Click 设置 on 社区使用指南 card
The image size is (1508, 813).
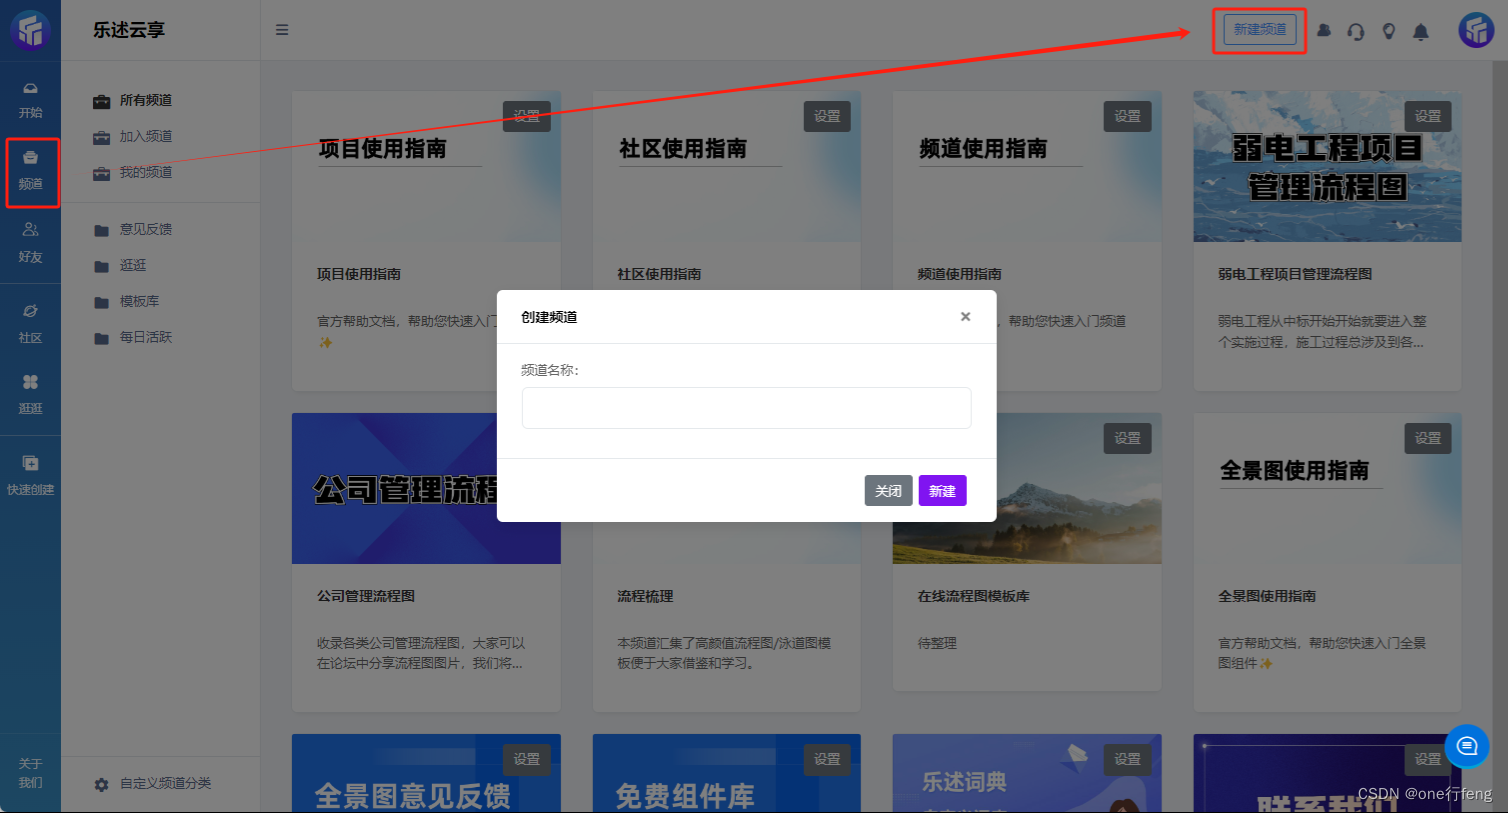[827, 116]
